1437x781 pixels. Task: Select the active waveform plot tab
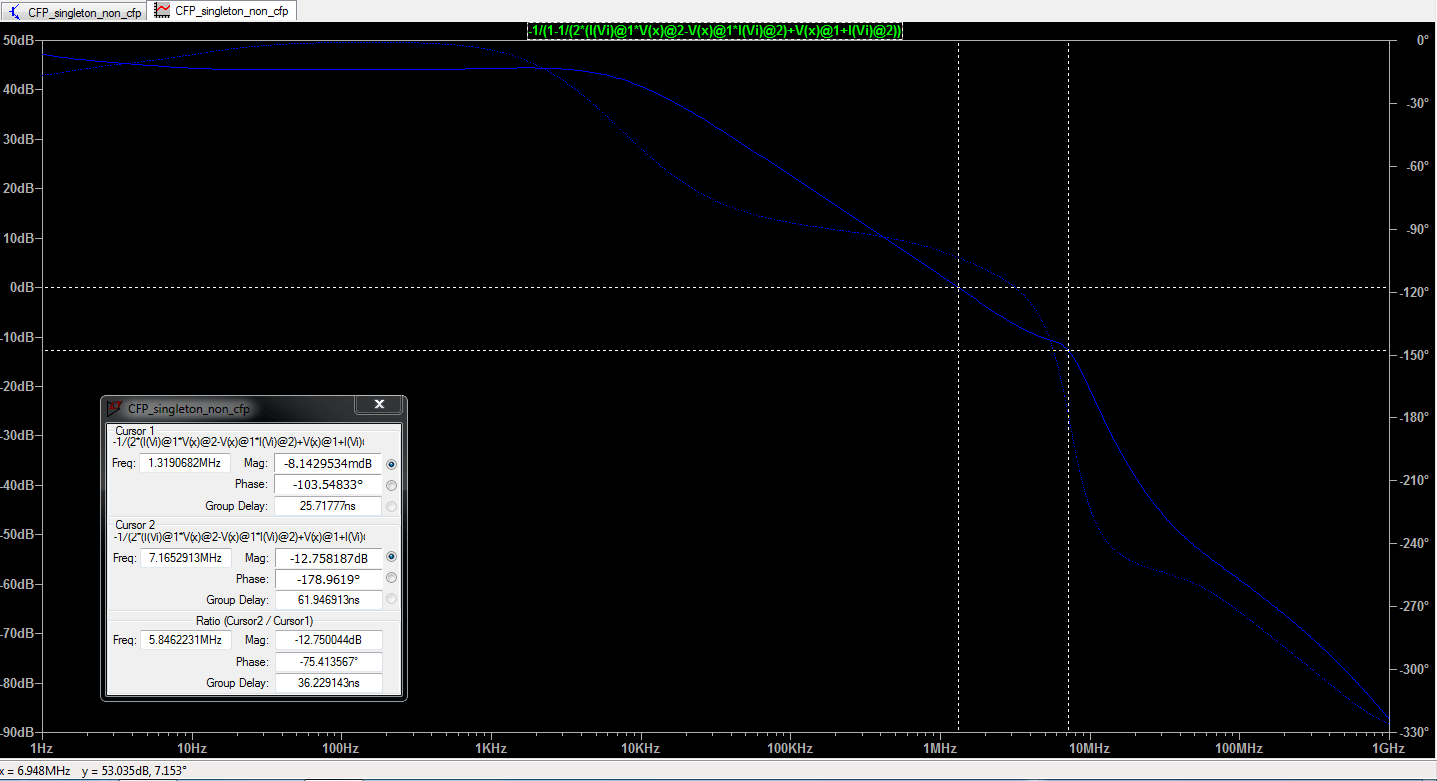pos(221,10)
